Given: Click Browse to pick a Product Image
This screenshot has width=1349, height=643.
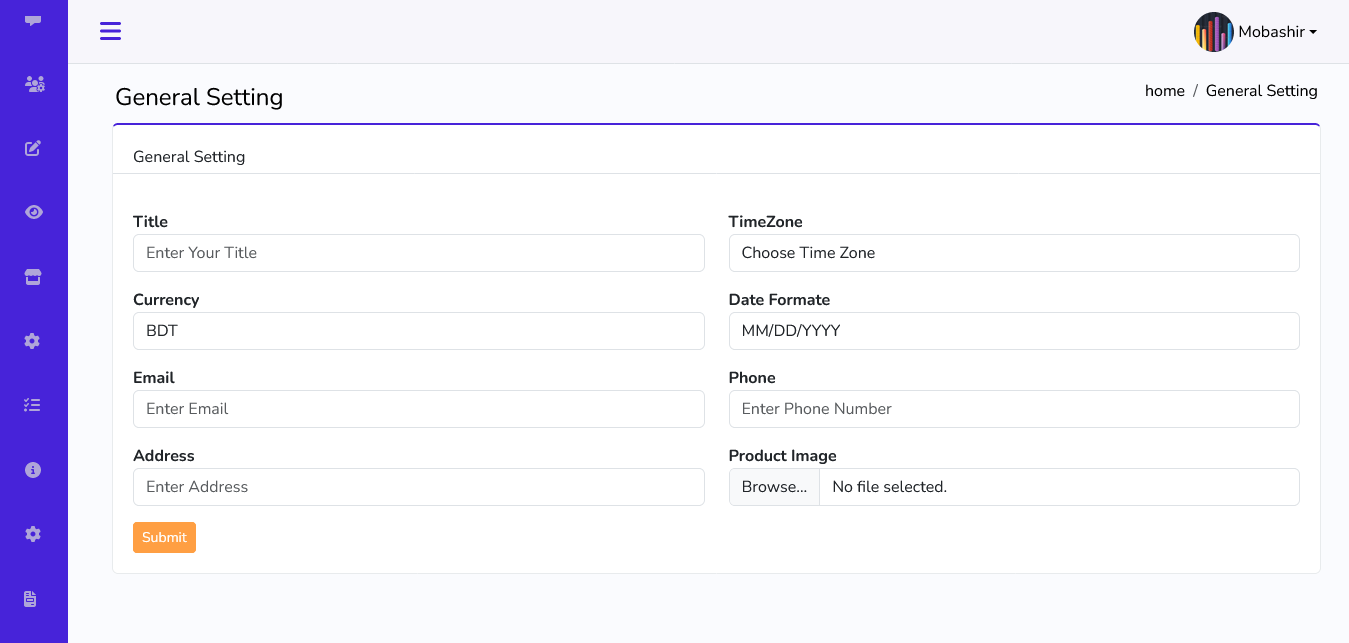Looking at the screenshot, I should click(774, 487).
